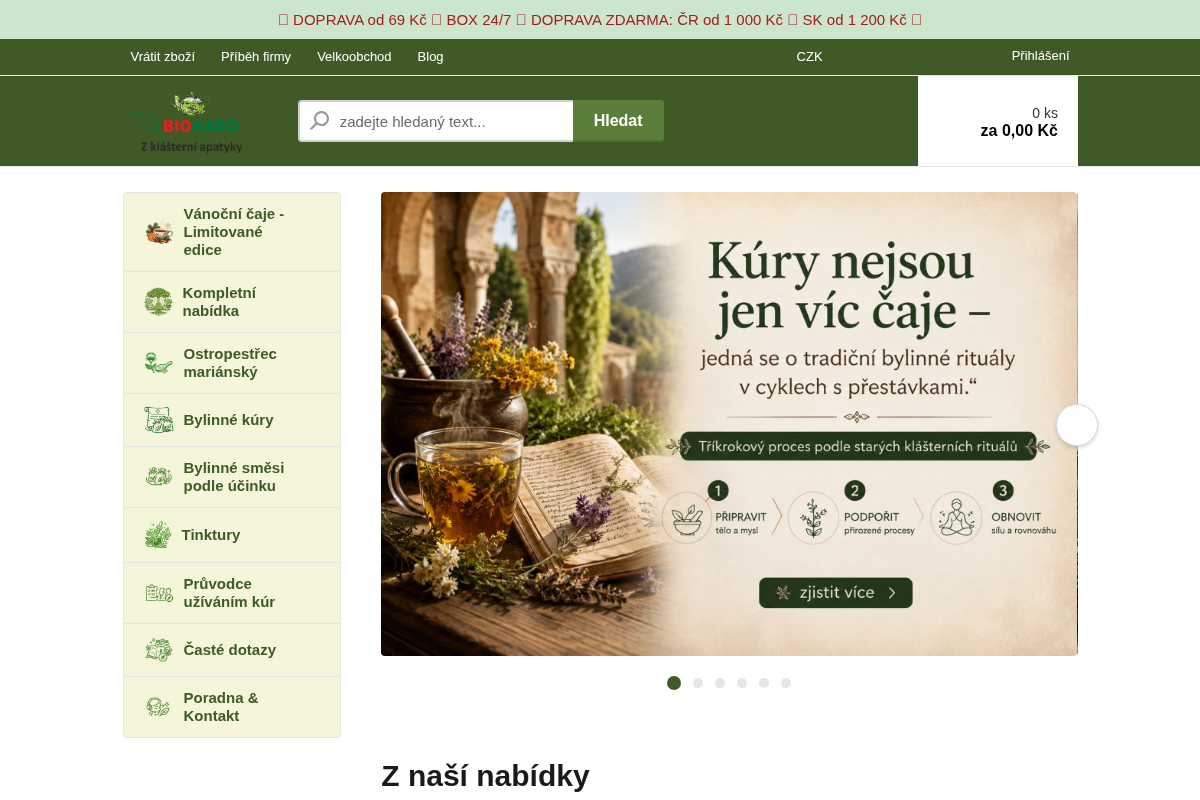Click the shipping info announcement text
Image resolution: width=1200 pixels, height=800 pixels.
[600, 20]
